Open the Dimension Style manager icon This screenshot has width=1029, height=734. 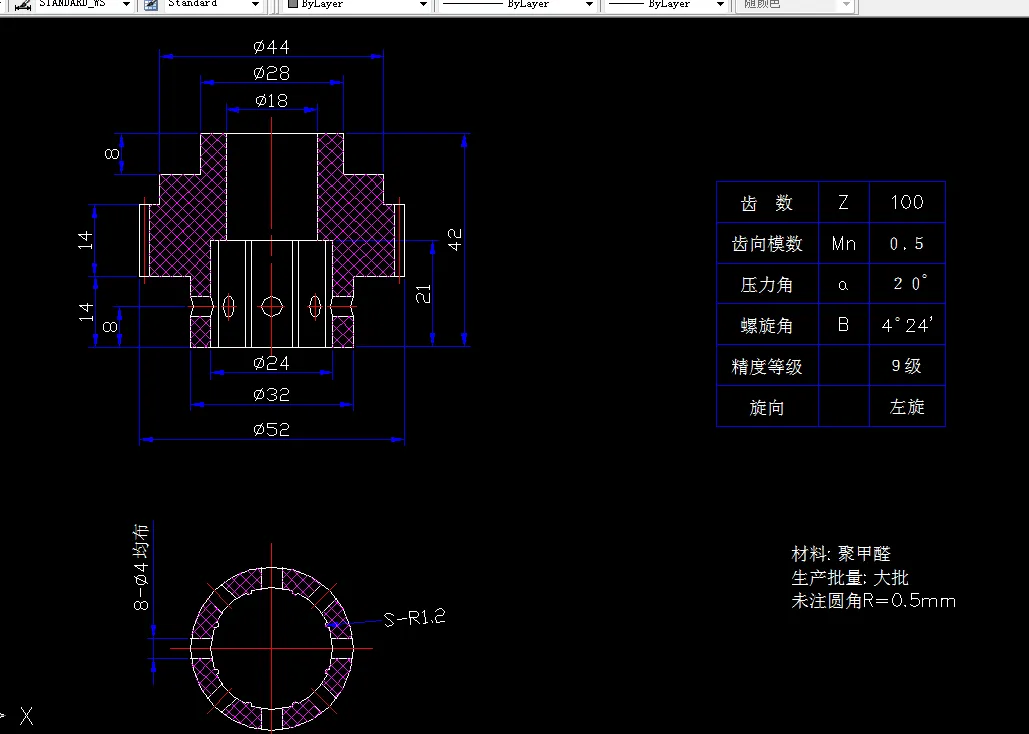click(x=152, y=5)
